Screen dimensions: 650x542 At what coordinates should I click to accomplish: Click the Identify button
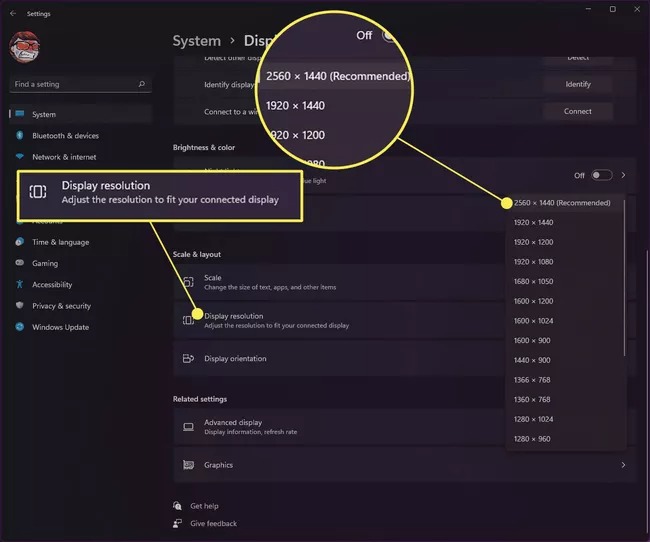click(x=578, y=84)
